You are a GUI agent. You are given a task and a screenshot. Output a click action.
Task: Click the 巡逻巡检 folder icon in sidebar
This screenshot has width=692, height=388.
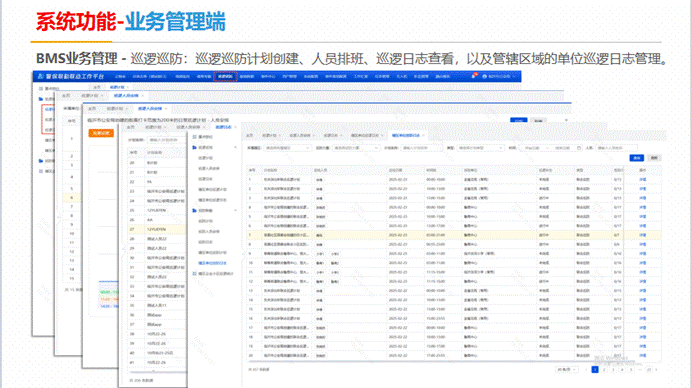(x=194, y=147)
